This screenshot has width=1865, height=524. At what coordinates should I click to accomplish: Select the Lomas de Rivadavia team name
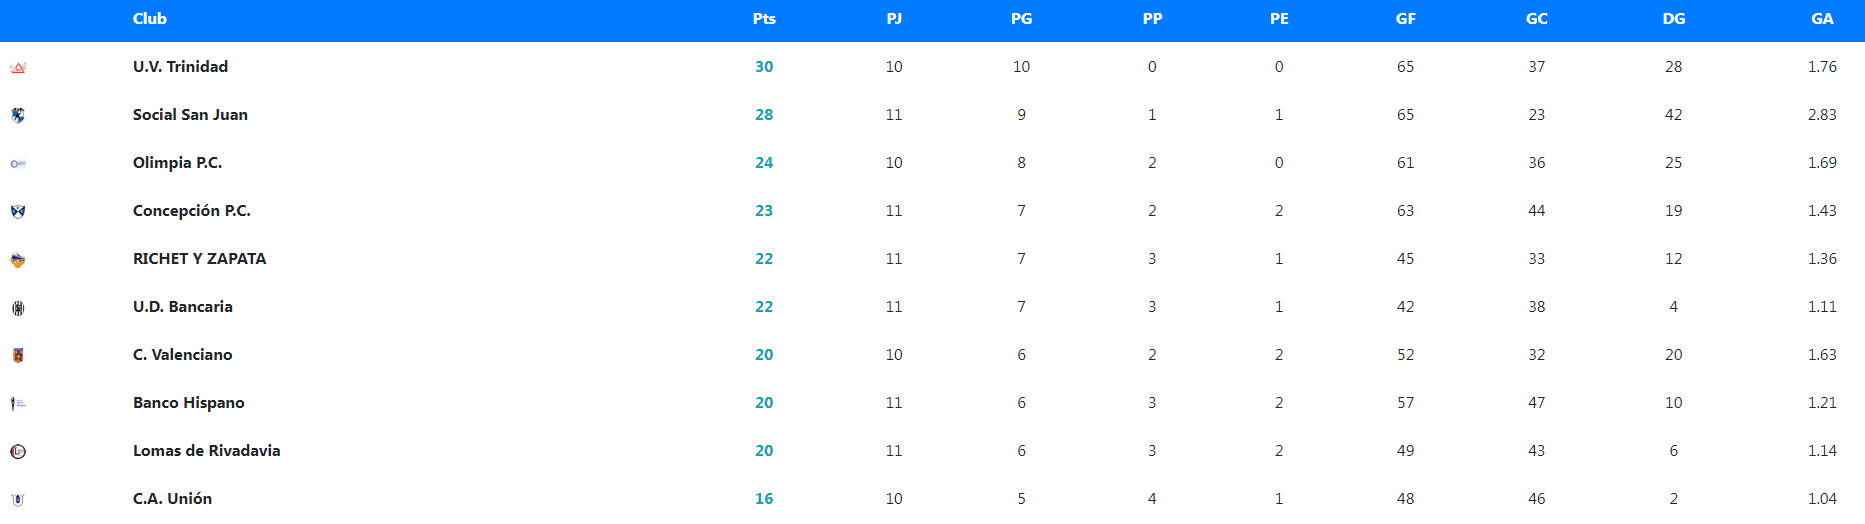[206, 451]
